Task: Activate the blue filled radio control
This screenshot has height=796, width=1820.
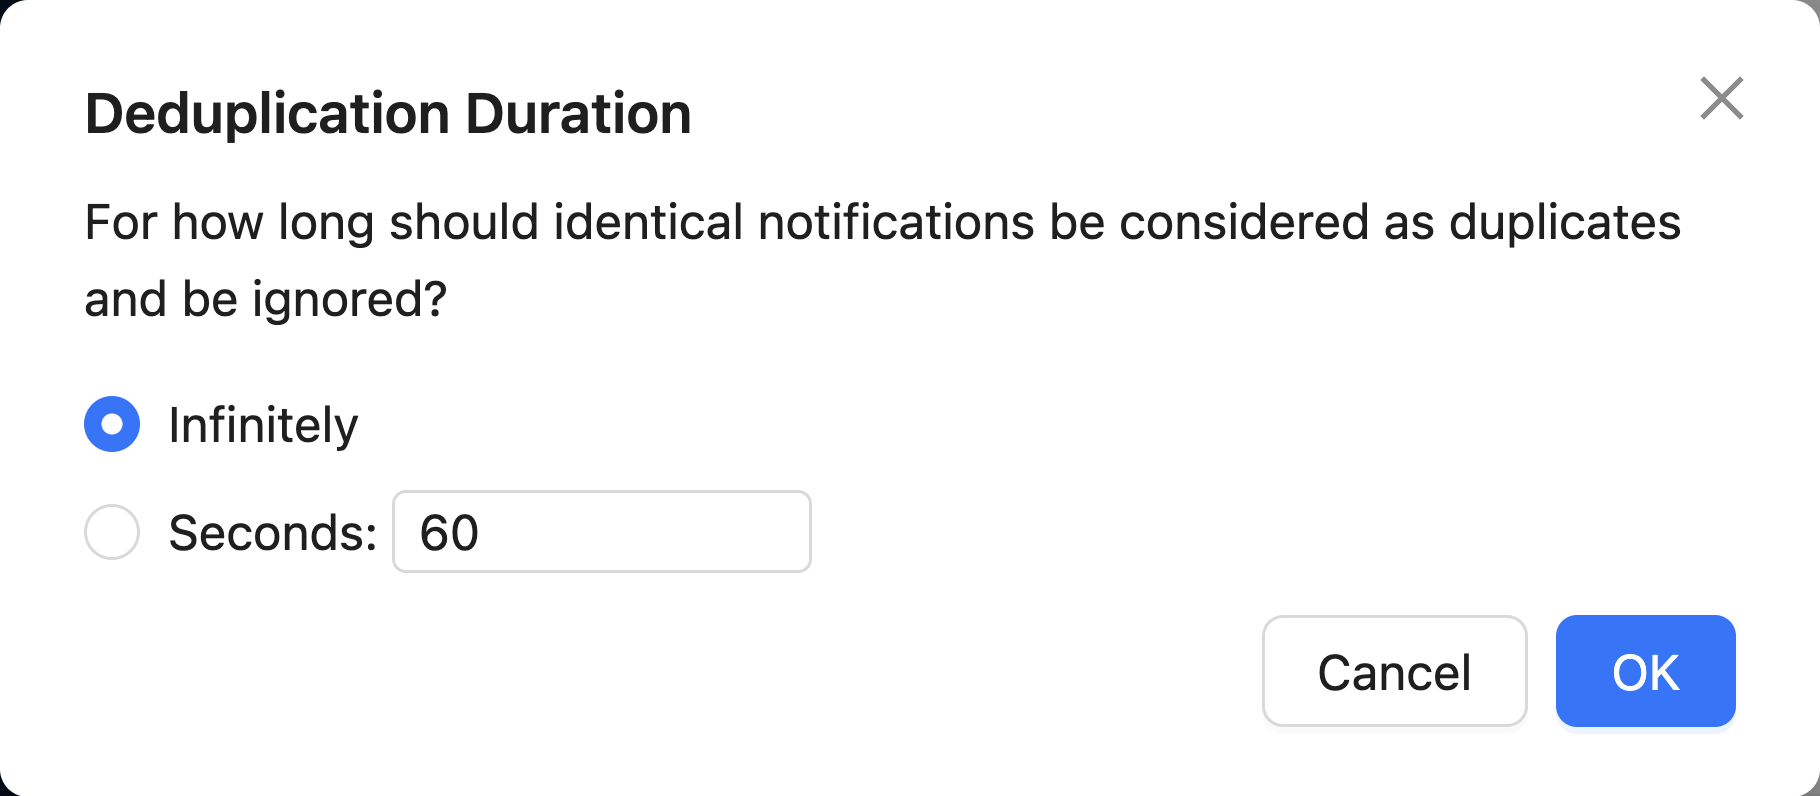Action: [111, 424]
